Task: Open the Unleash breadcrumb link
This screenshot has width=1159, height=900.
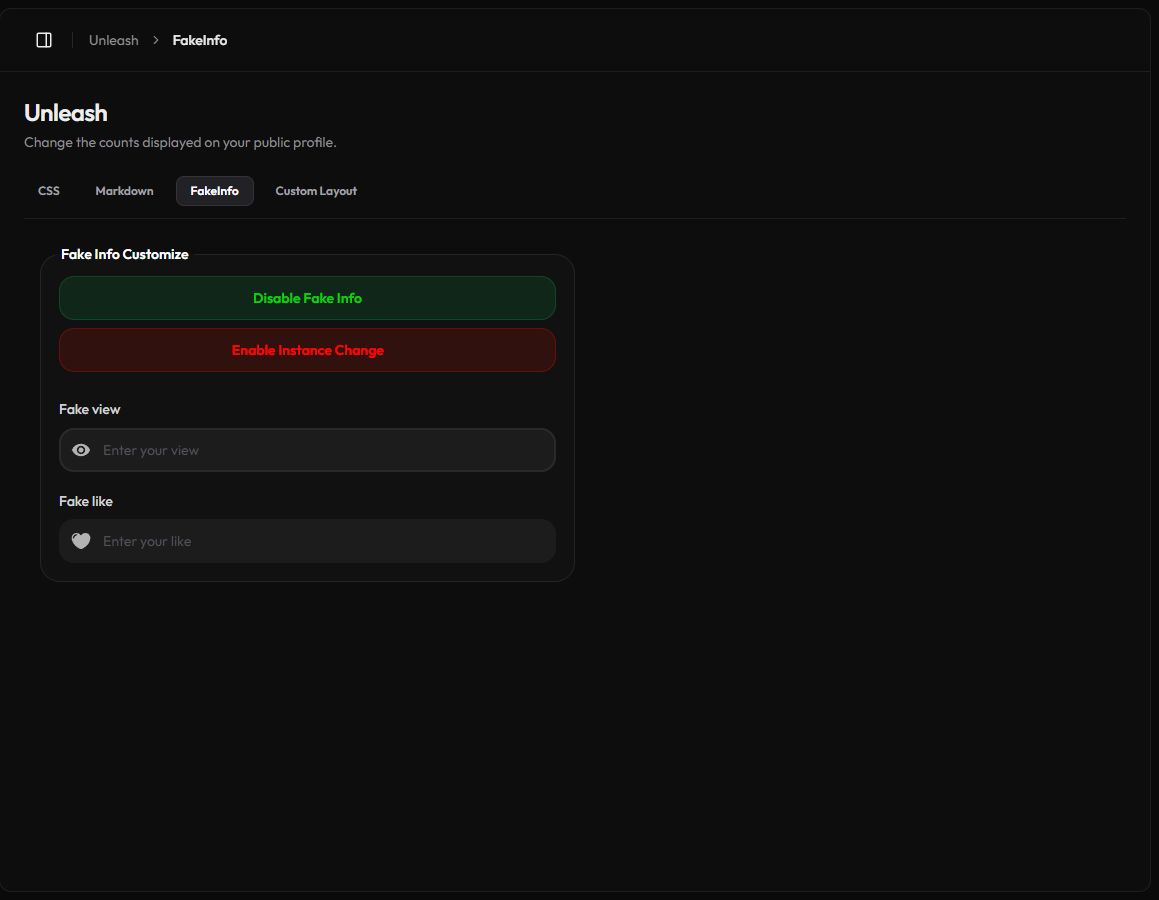Action: (114, 40)
